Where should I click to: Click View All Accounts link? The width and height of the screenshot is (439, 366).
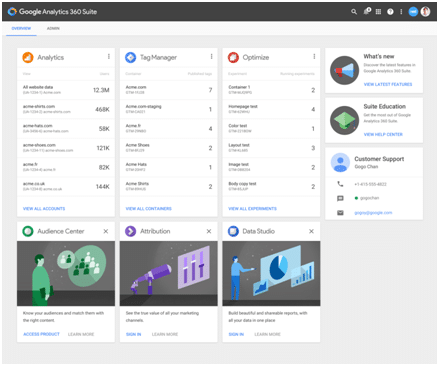[x=44, y=209]
